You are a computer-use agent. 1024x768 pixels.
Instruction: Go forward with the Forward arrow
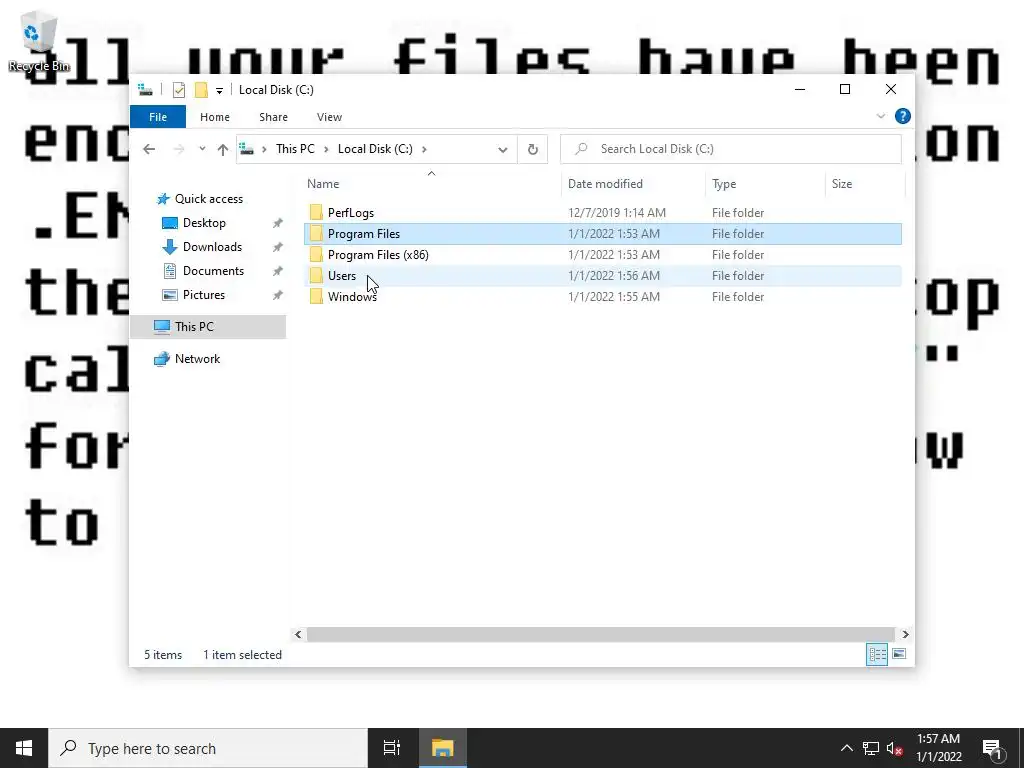coord(178,149)
